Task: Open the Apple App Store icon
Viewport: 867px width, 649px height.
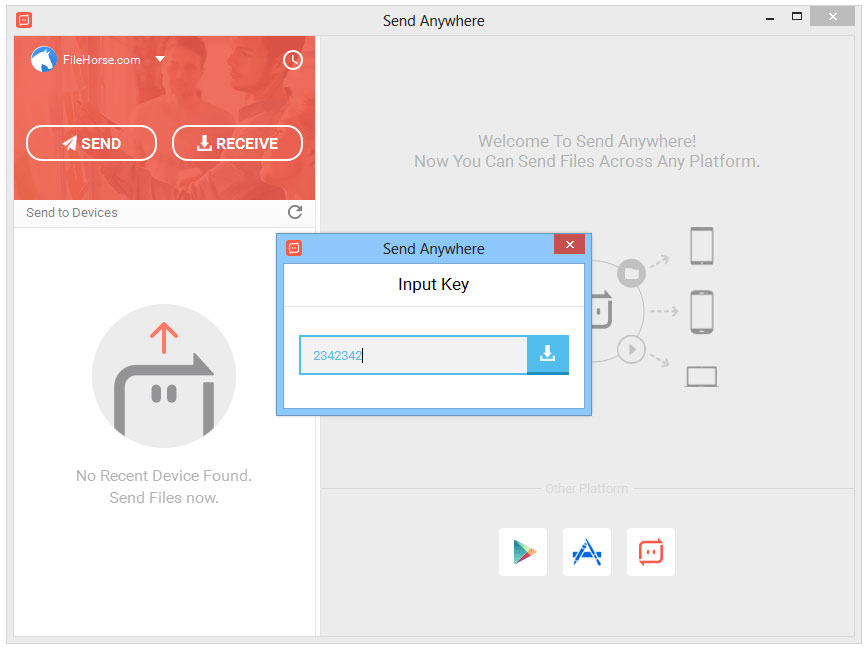Action: (x=587, y=552)
